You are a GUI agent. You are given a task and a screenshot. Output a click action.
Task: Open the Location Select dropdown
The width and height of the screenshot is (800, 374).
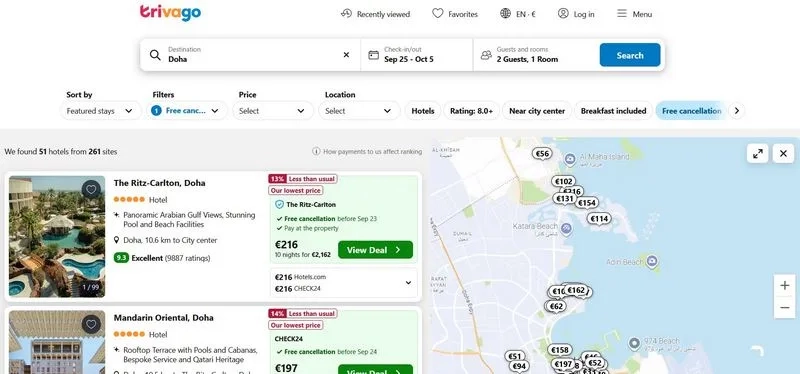359,111
